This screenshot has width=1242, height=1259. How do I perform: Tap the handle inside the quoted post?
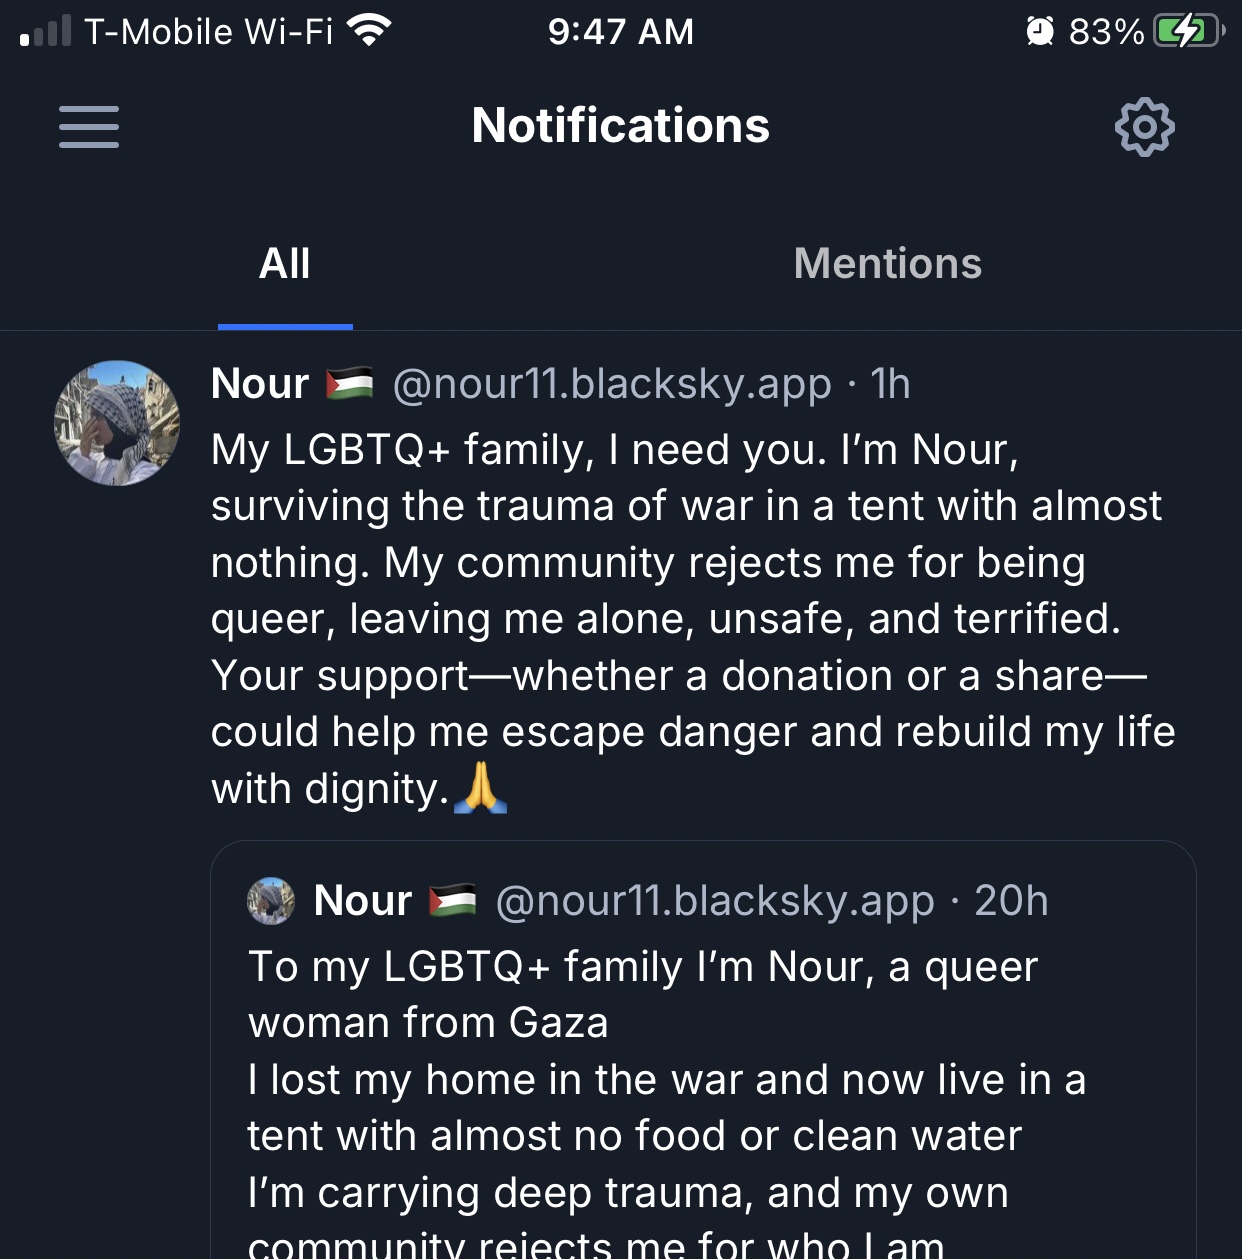pos(714,901)
